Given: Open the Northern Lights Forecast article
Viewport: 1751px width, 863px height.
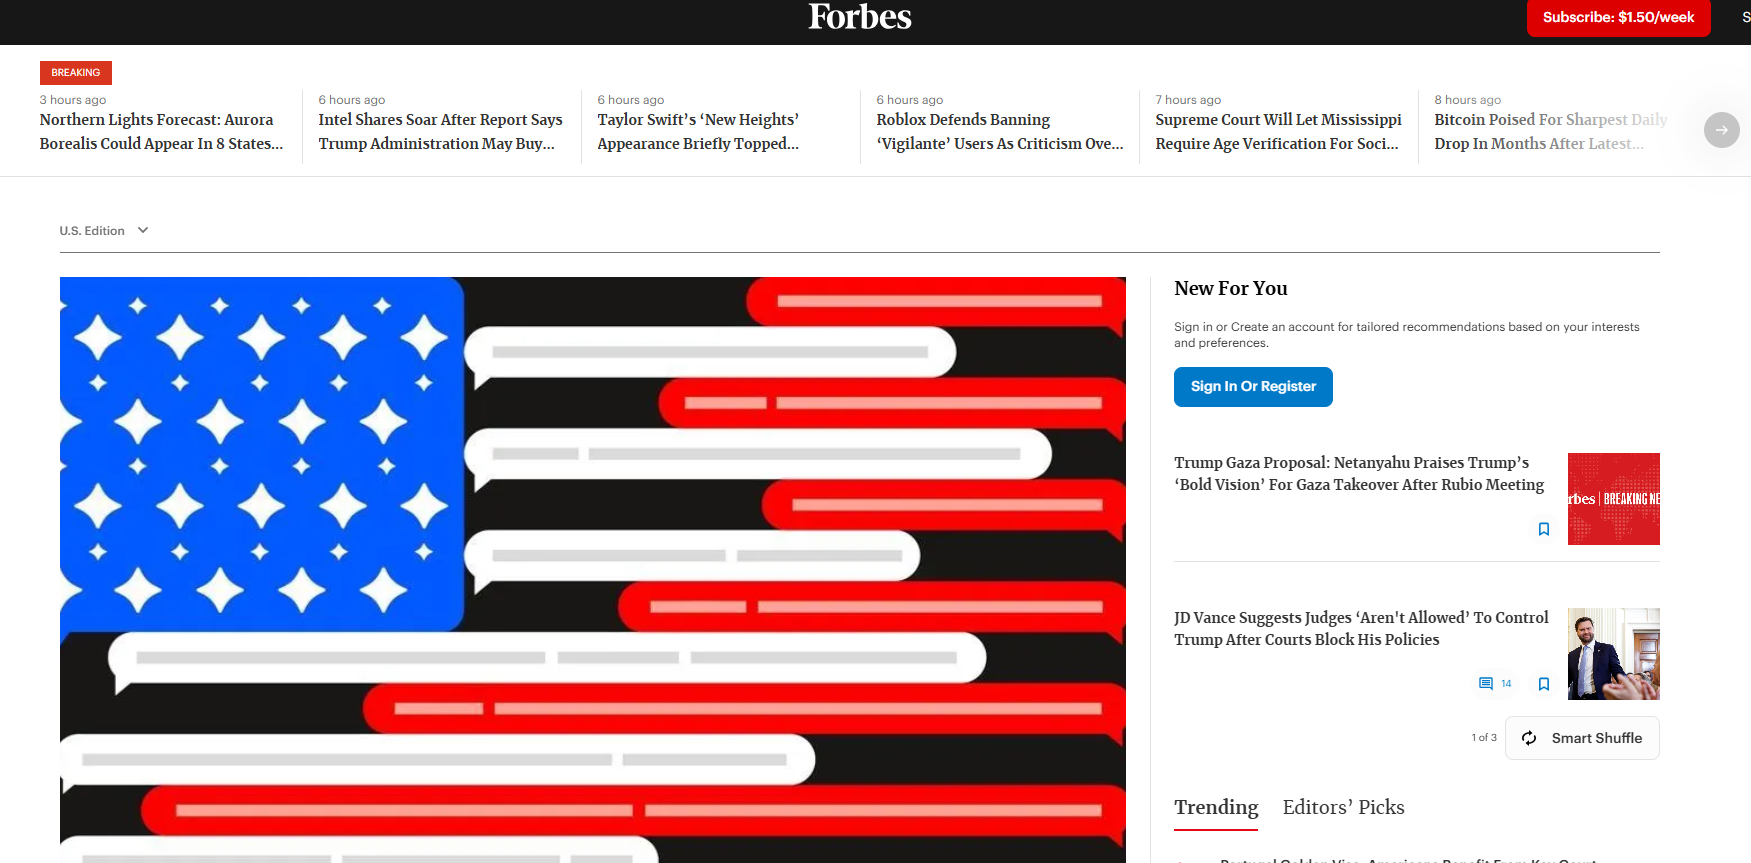Looking at the screenshot, I should [x=161, y=132].
